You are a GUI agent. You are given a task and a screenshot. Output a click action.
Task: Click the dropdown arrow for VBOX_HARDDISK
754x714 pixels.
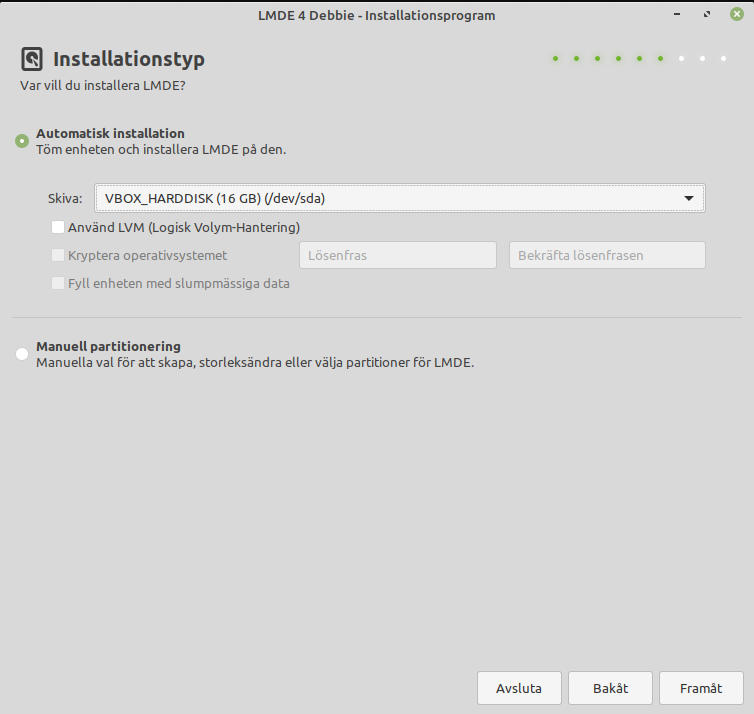click(x=688, y=198)
